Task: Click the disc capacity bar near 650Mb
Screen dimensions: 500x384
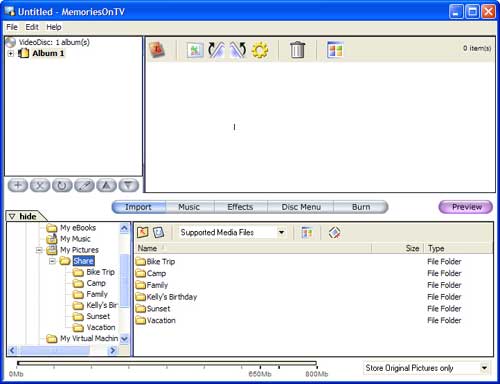Action: pos(260,364)
